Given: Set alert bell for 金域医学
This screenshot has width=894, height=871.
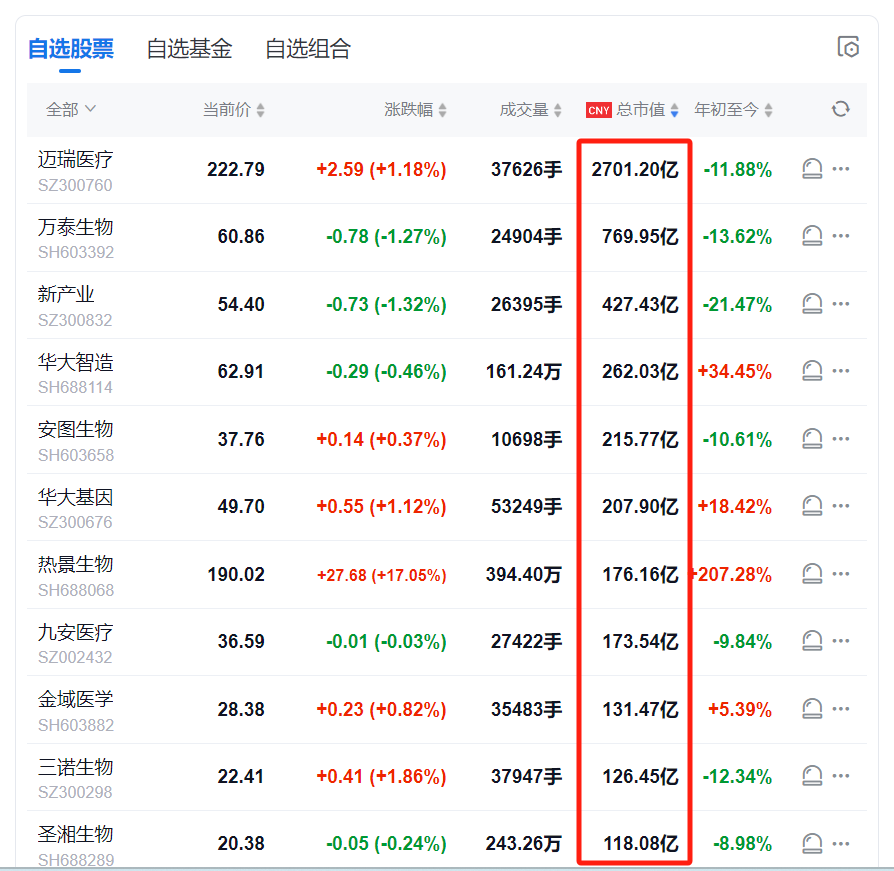Looking at the screenshot, I should (812, 709).
